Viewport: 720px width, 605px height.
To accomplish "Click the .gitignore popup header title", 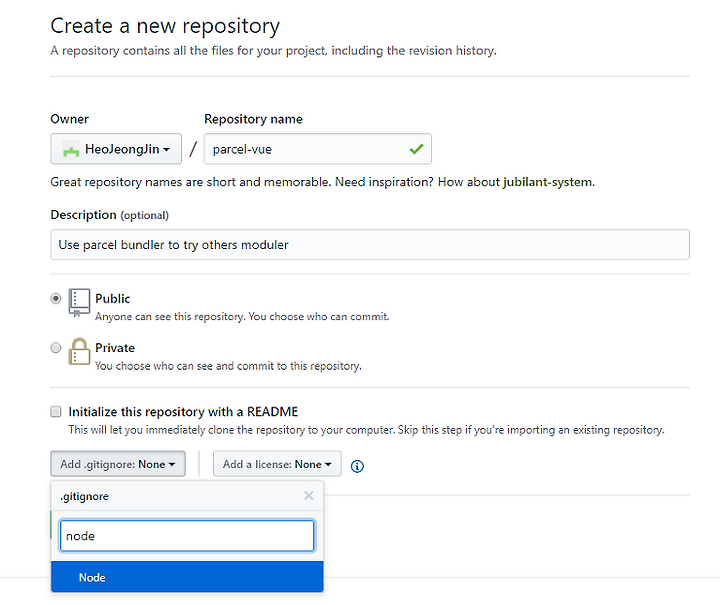I will pyautogui.click(x=84, y=496).
